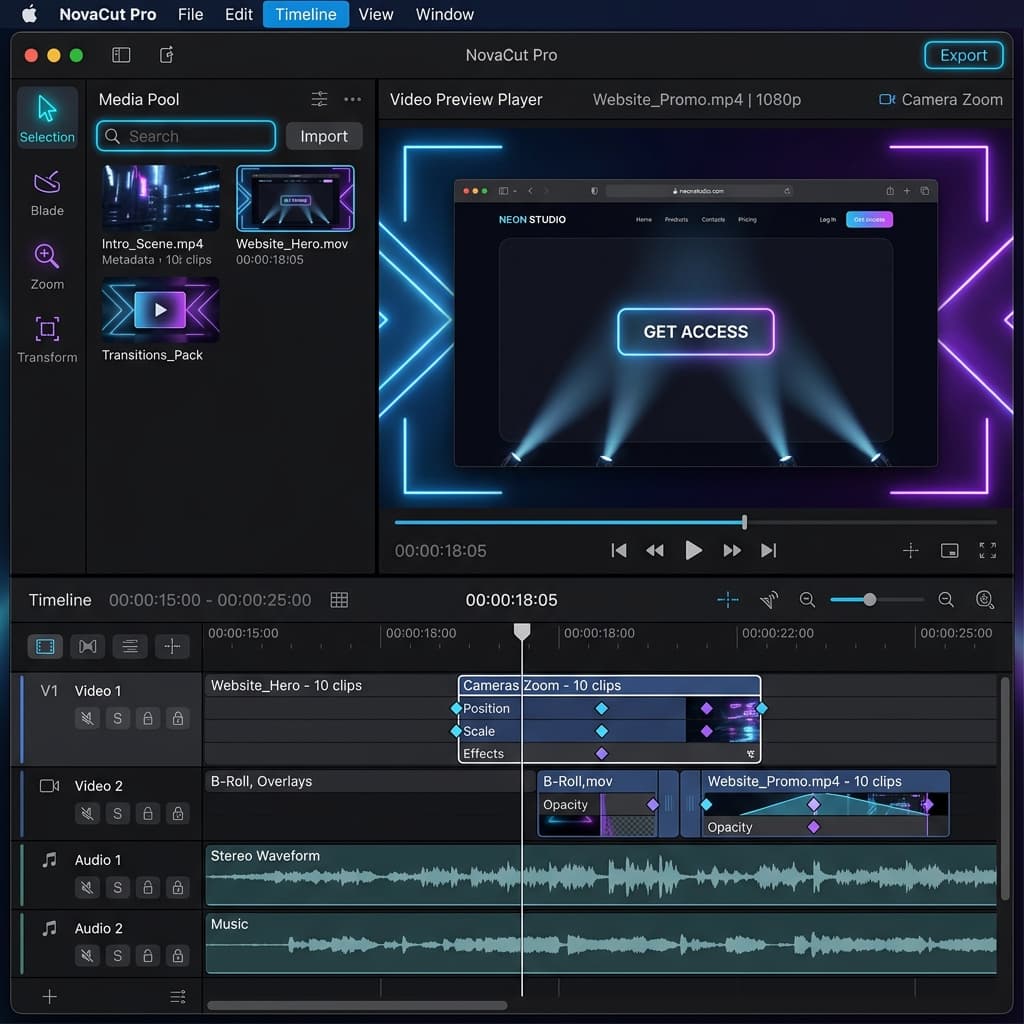Open Media Pool three-dots options menu
The image size is (1024, 1024).
click(353, 99)
